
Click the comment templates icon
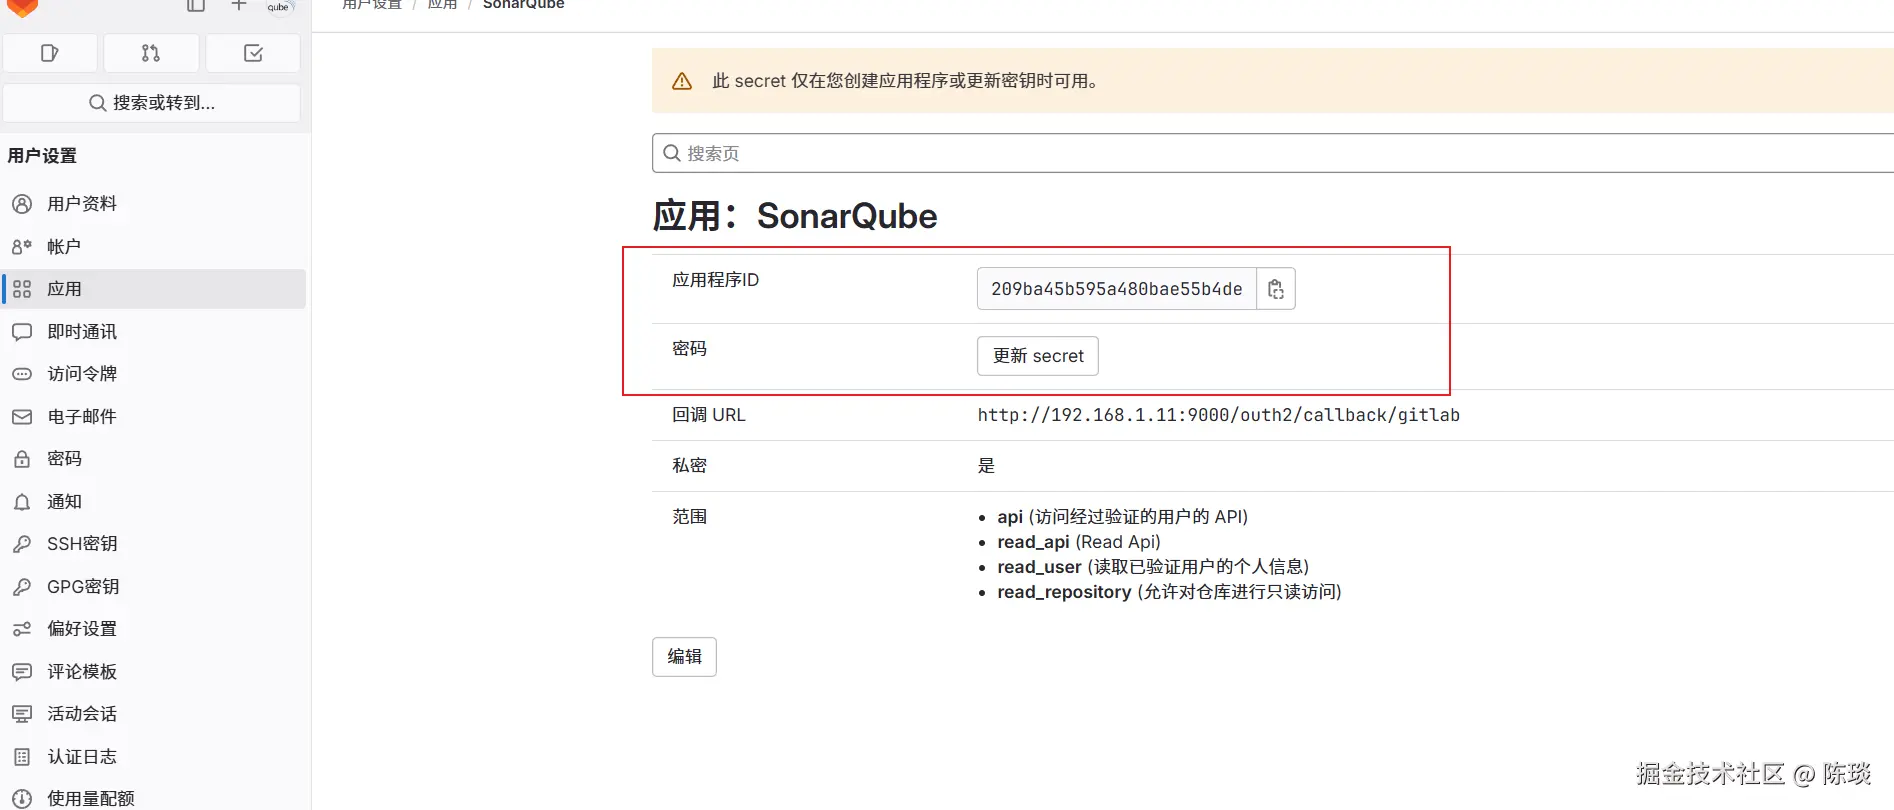coord(22,672)
